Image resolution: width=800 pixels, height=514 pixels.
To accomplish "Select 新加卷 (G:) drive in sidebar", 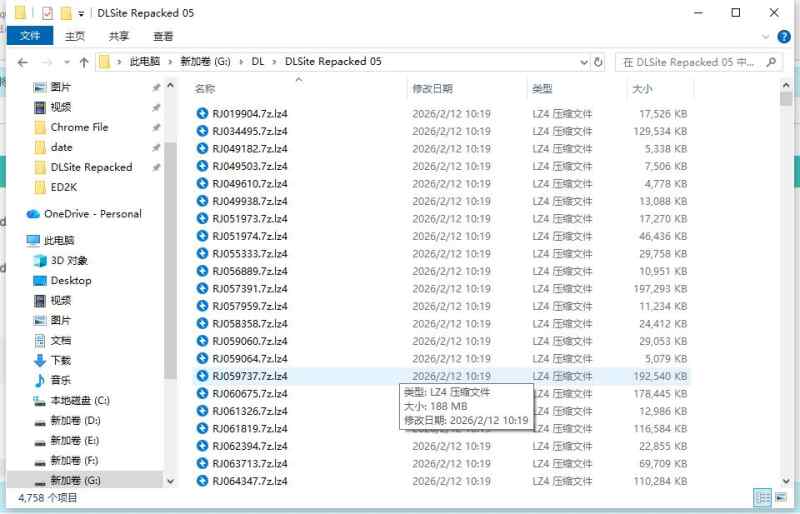I will point(75,480).
